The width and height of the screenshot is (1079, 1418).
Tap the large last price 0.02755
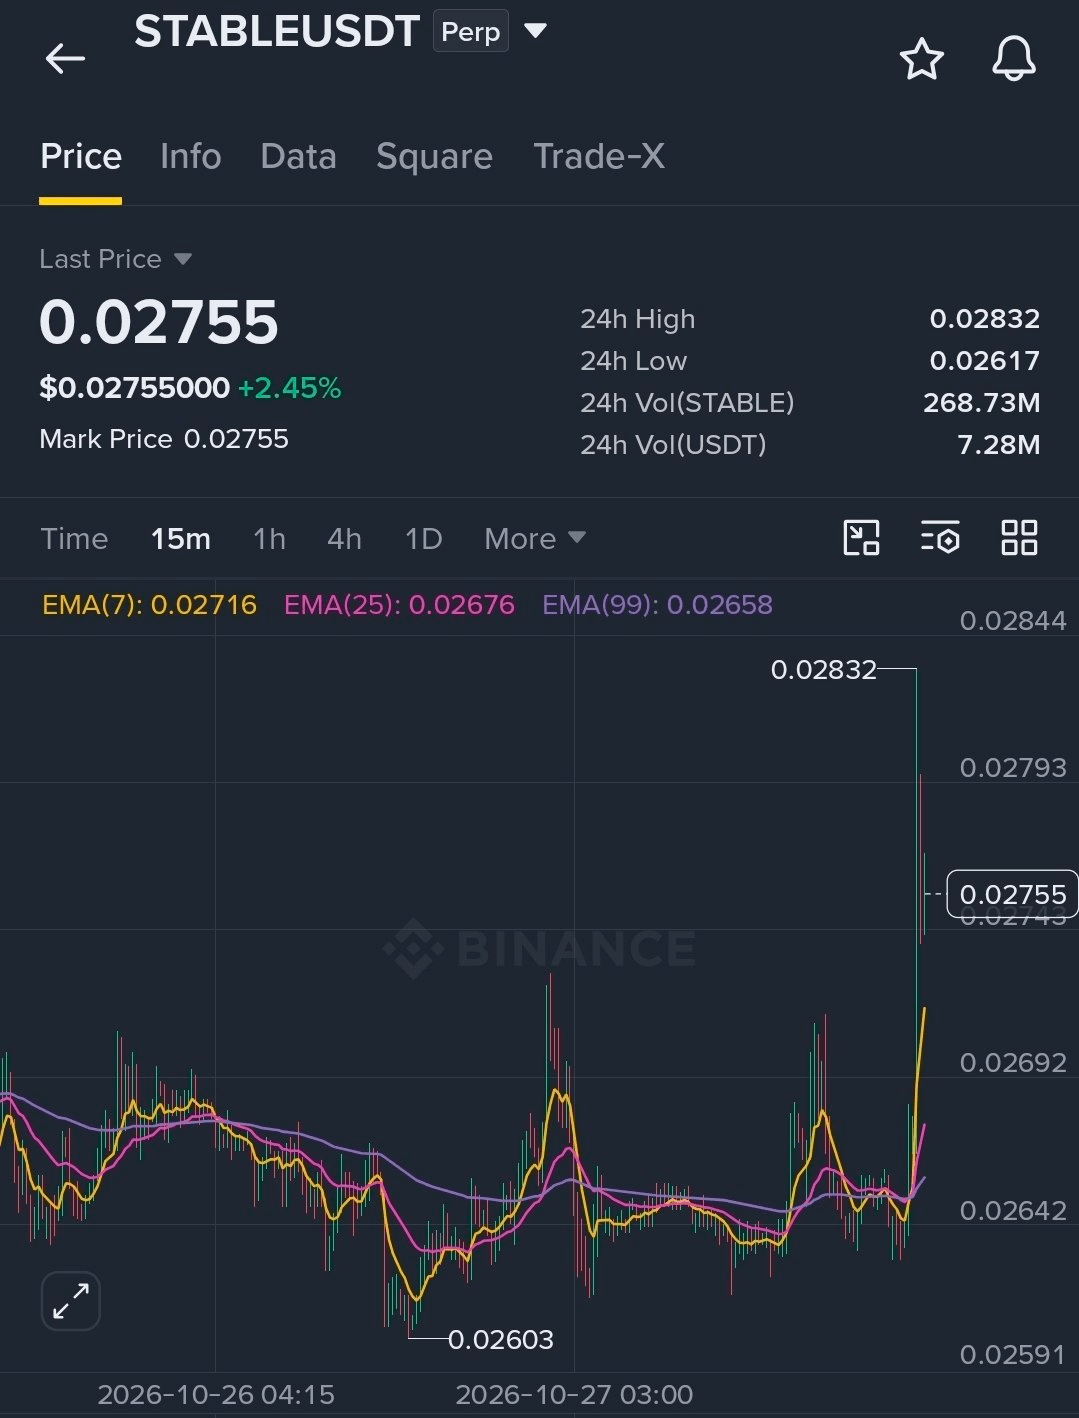(x=158, y=322)
